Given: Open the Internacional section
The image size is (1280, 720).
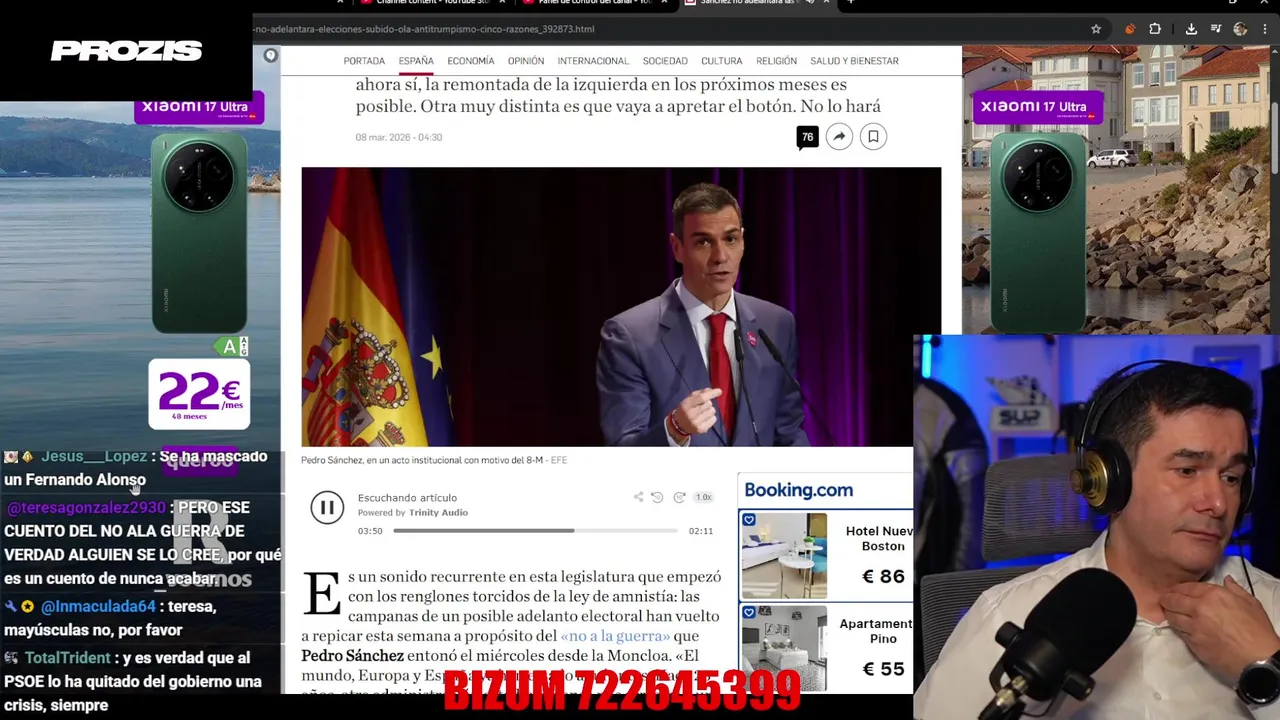Looking at the screenshot, I should click(593, 61).
